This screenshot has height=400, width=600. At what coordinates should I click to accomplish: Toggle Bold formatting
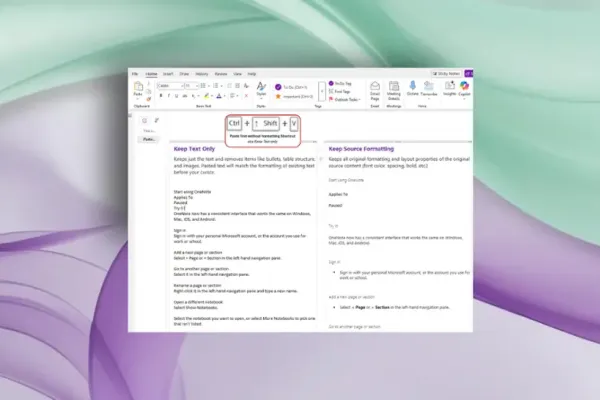[161, 96]
